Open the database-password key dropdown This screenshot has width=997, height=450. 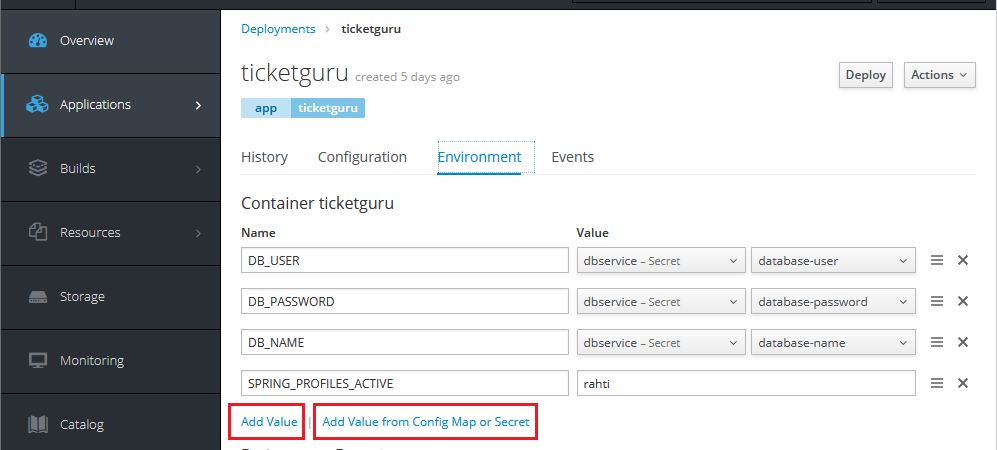833,302
